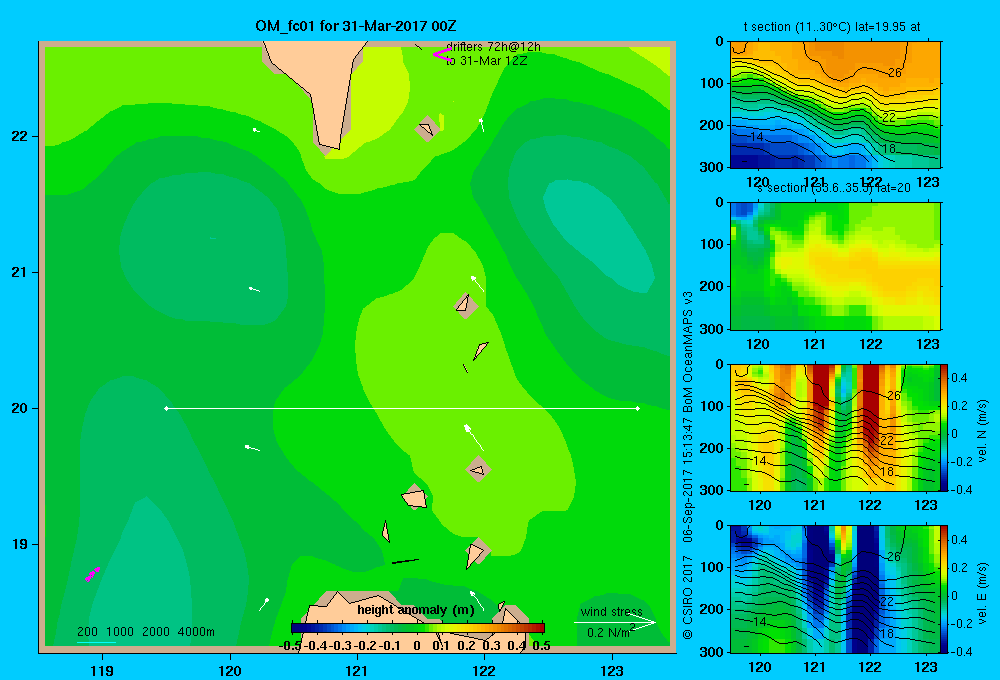Click the 'wind stress' label
The image size is (1000, 680).
(612, 611)
